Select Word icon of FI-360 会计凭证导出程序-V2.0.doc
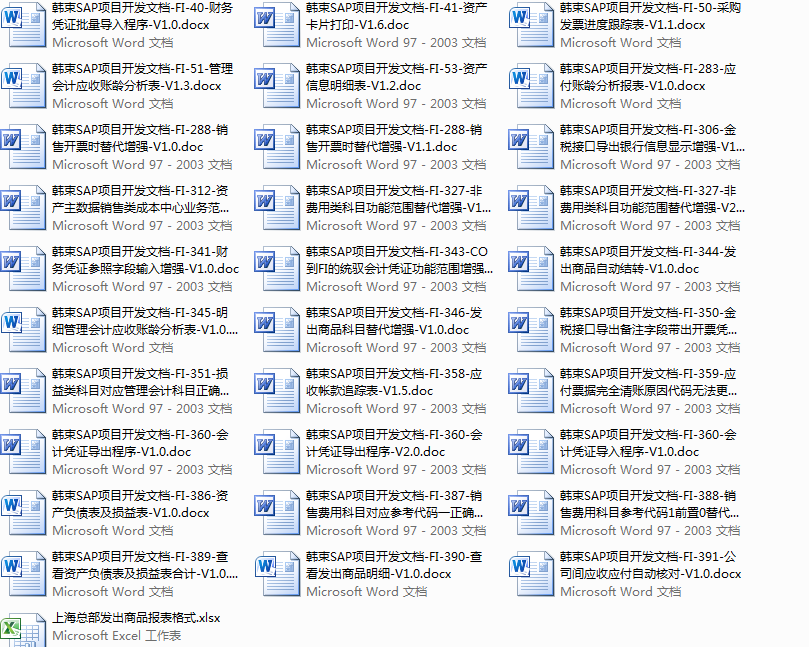 click(277, 450)
